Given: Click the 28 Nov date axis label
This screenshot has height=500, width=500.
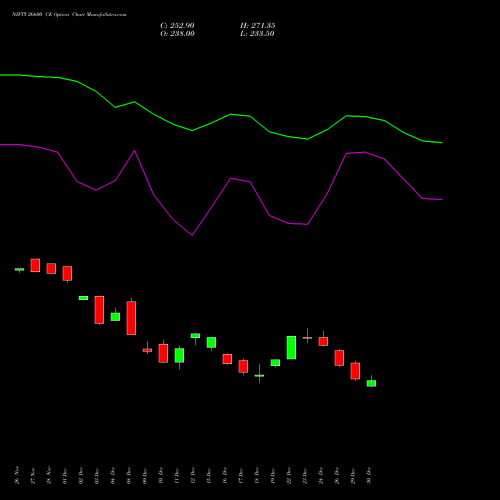Looking at the screenshot, I should point(49,475).
